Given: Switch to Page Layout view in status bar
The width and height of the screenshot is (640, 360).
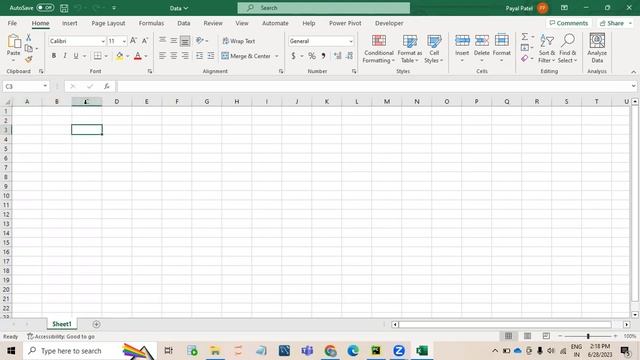Looking at the screenshot, I should pyautogui.click(x=527, y=336).
